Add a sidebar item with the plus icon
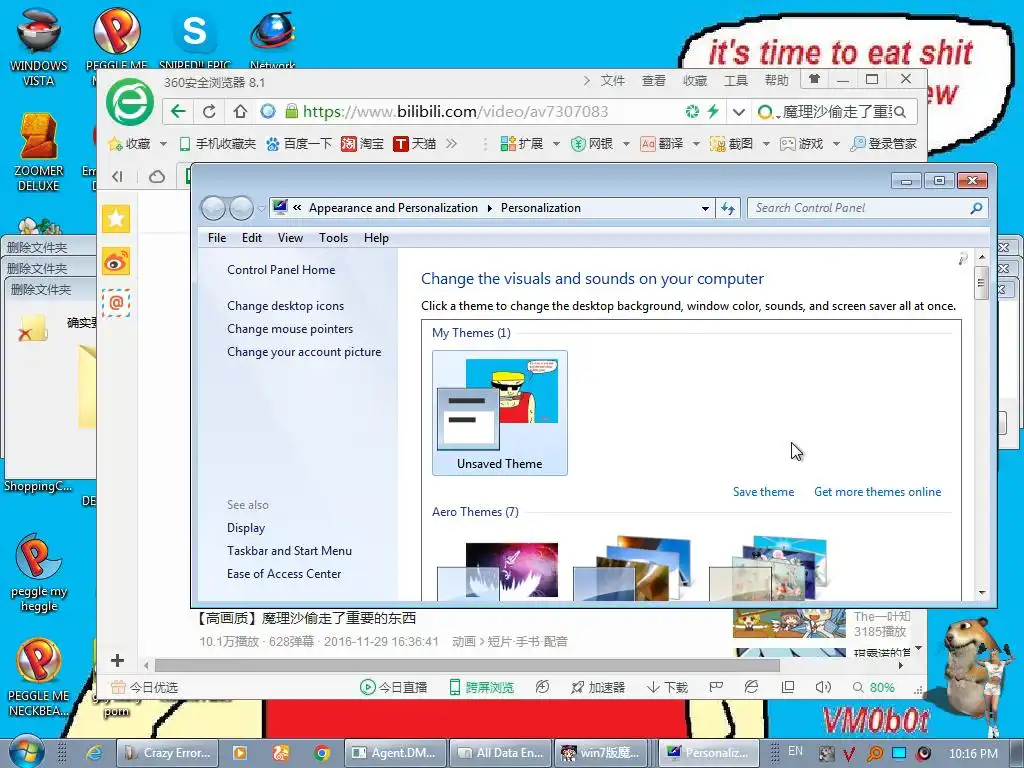The width and height of the screenshot is (1024, 768). click(118, 660)
